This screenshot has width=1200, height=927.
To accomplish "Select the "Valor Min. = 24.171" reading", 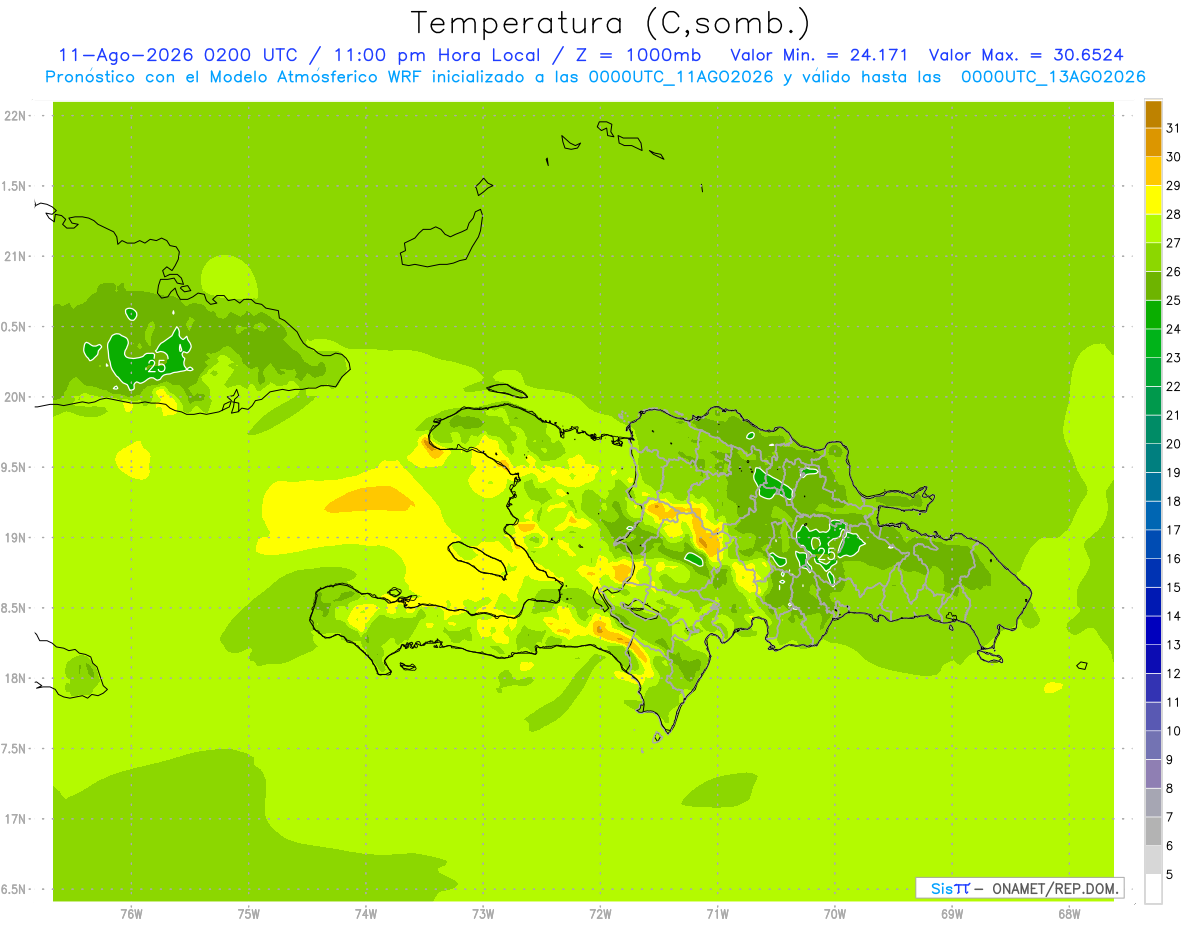I will [819, 55].
